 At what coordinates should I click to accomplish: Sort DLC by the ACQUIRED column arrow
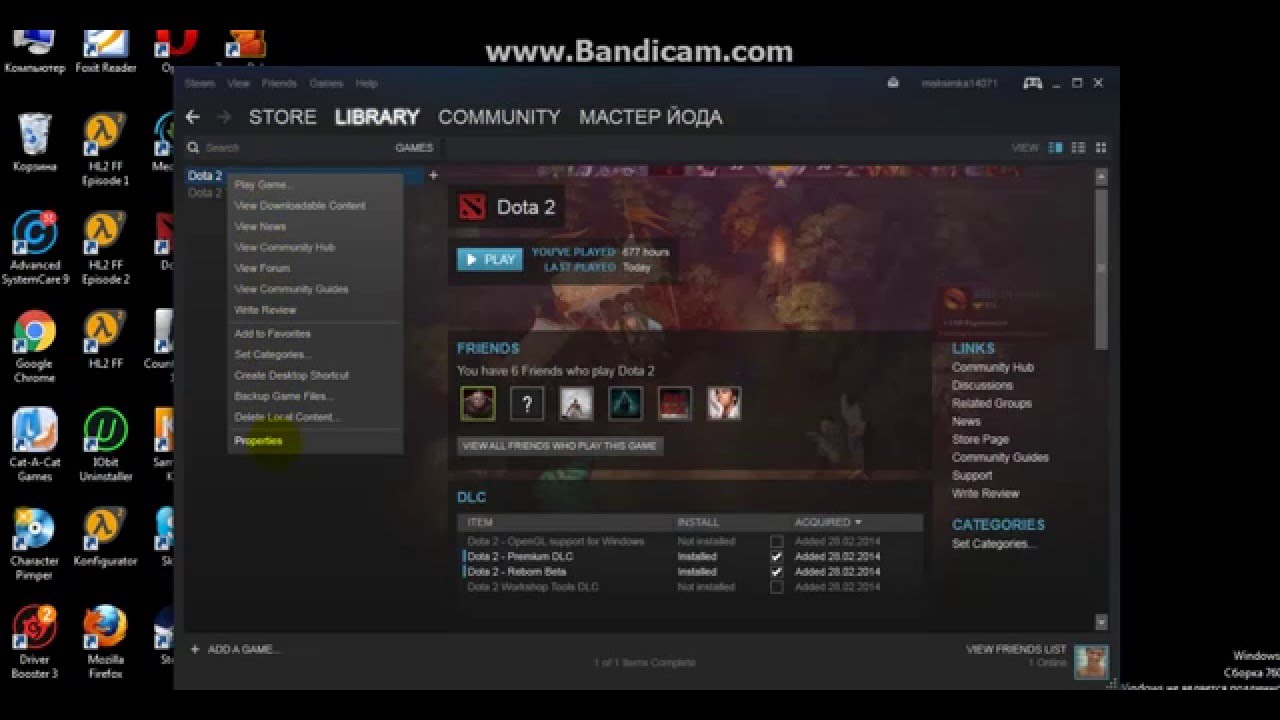858,522
